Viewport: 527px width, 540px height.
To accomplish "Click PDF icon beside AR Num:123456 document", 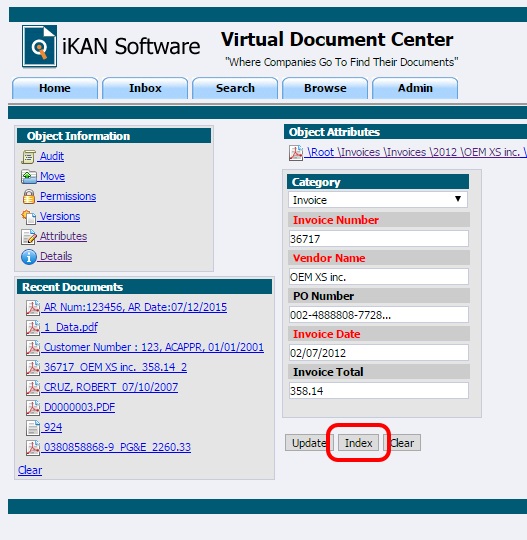I will (x=33, y=308).
